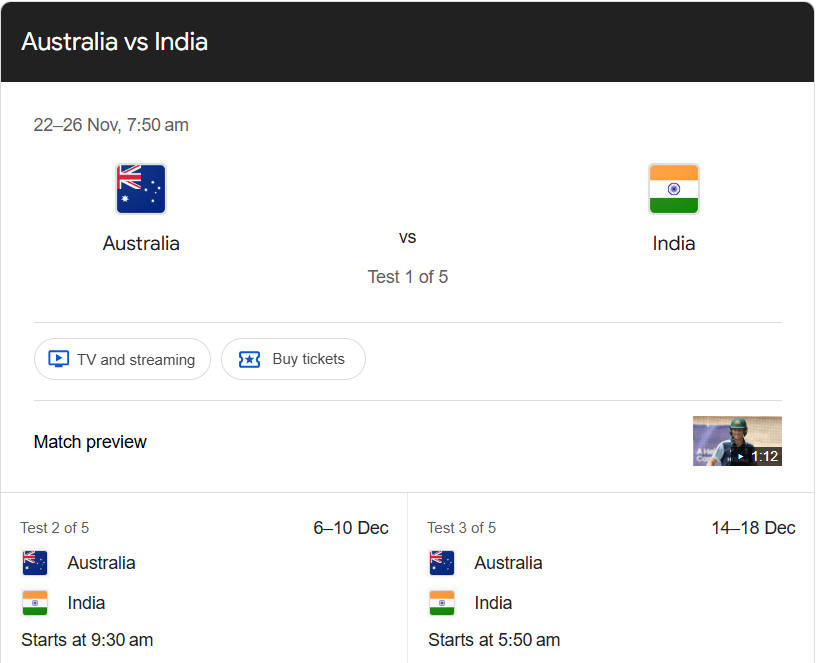The height and width of the screenshot is (663, 823).
Task: Click India flag in Test 2 card
Action: pyautogui.click(x=35, y=603)
